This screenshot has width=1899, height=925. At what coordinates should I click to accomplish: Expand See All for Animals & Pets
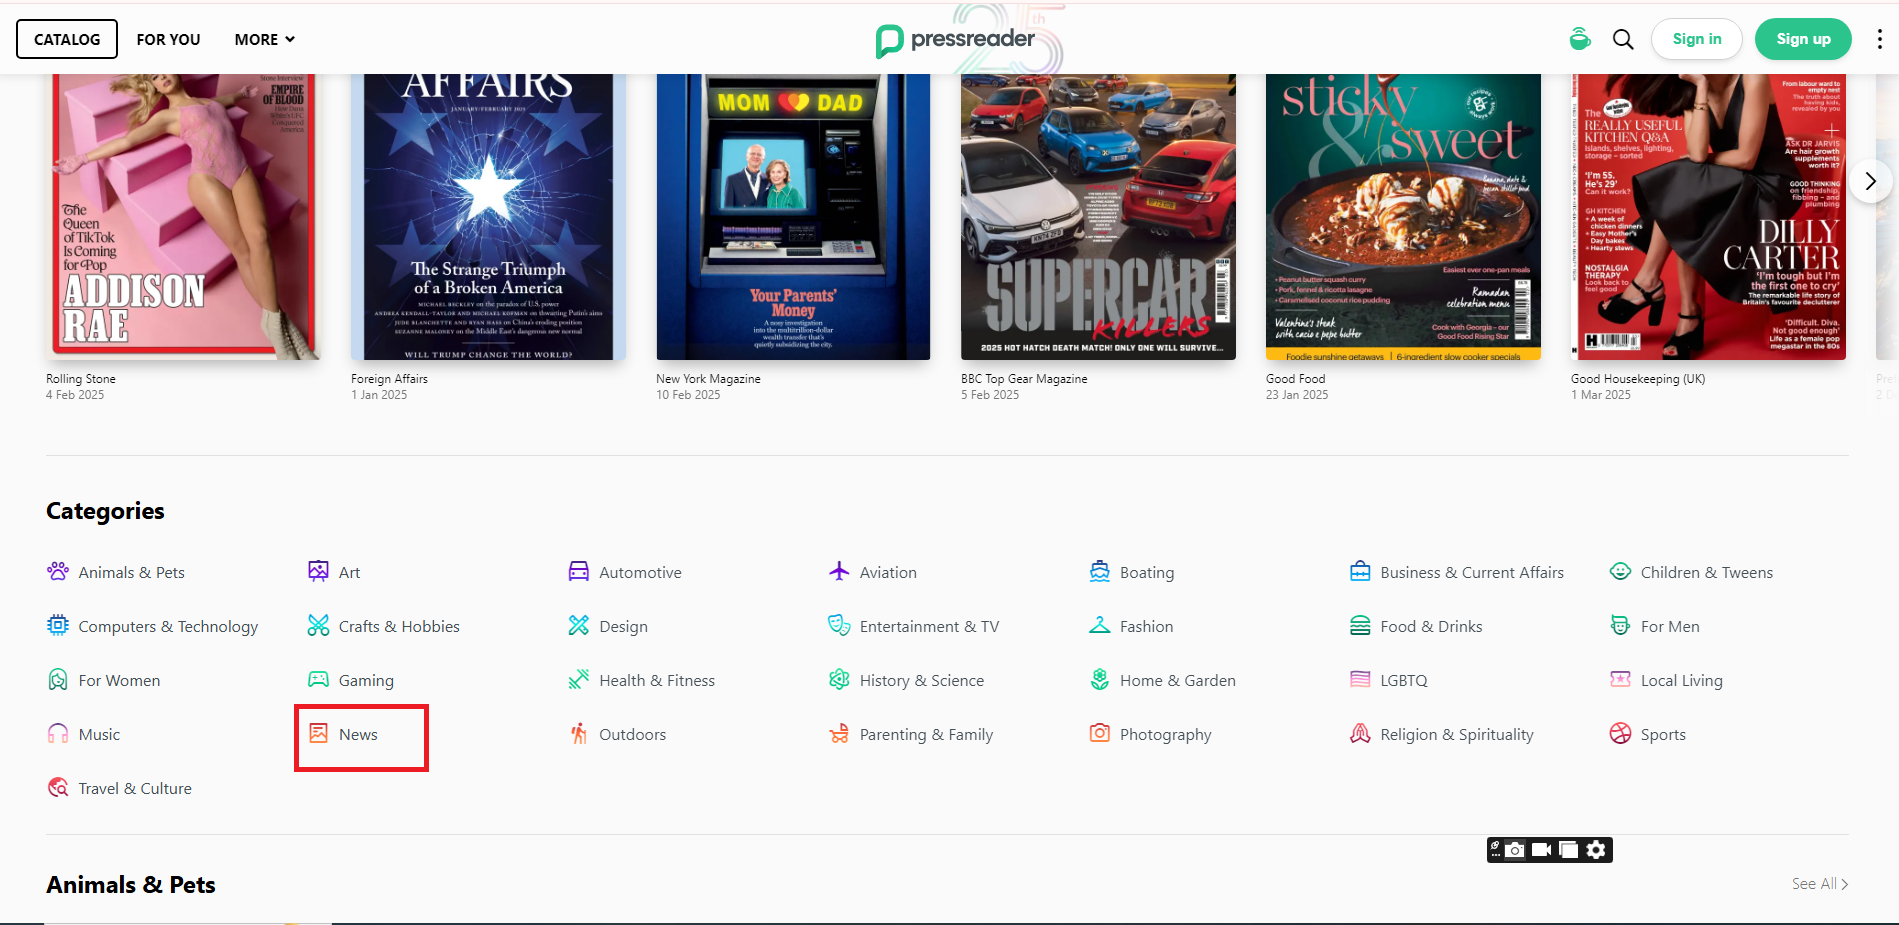(1819, 884)
